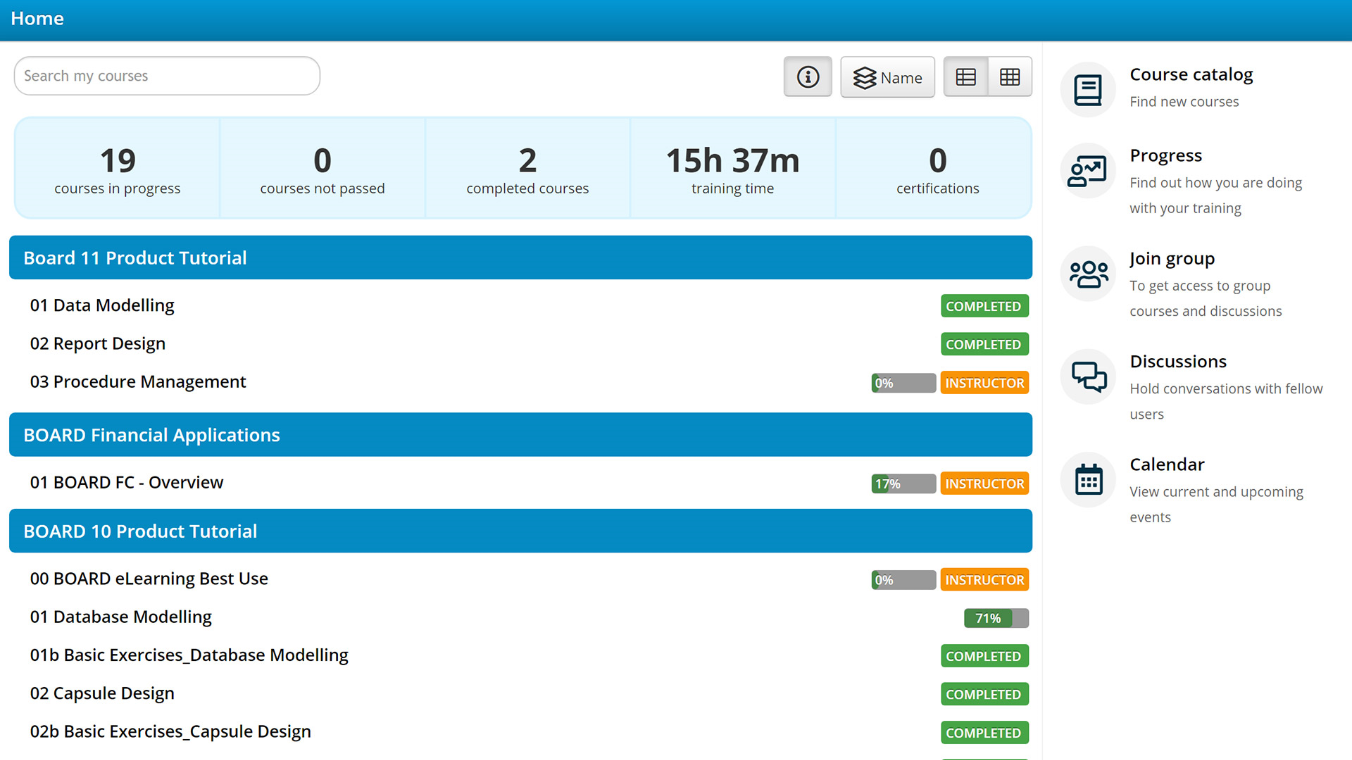Collapse Board 11 Product Tutorial section
This screenshot has height=760, width=1352.
520,258
